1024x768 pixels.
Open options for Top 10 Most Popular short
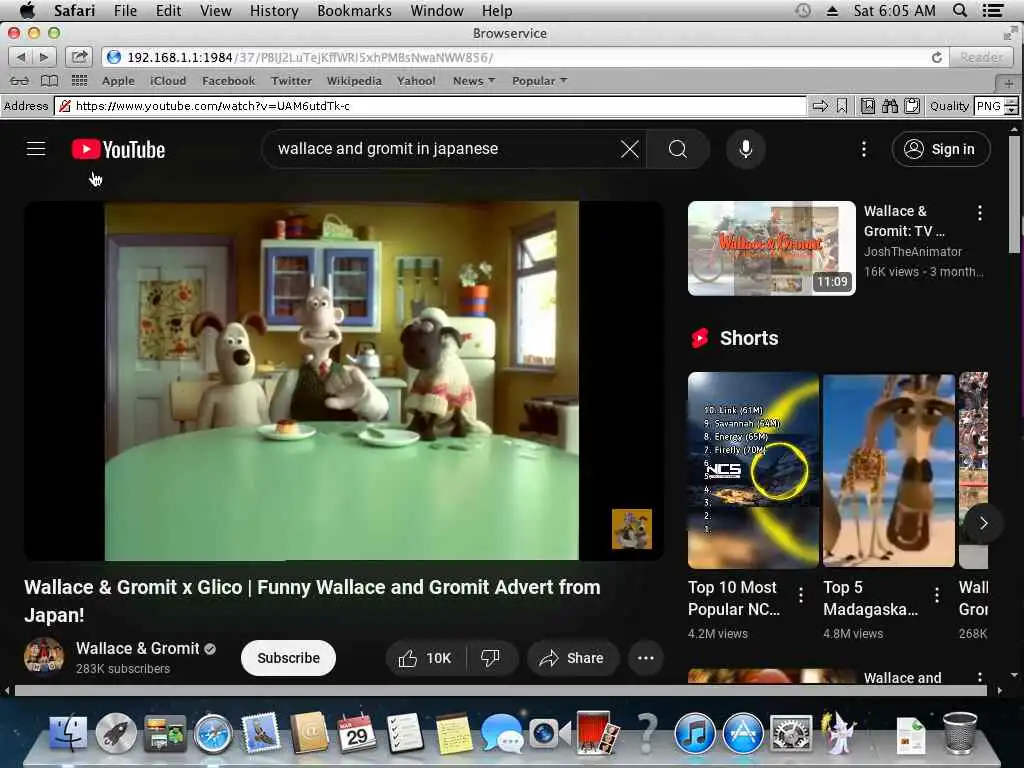(801, 594)
